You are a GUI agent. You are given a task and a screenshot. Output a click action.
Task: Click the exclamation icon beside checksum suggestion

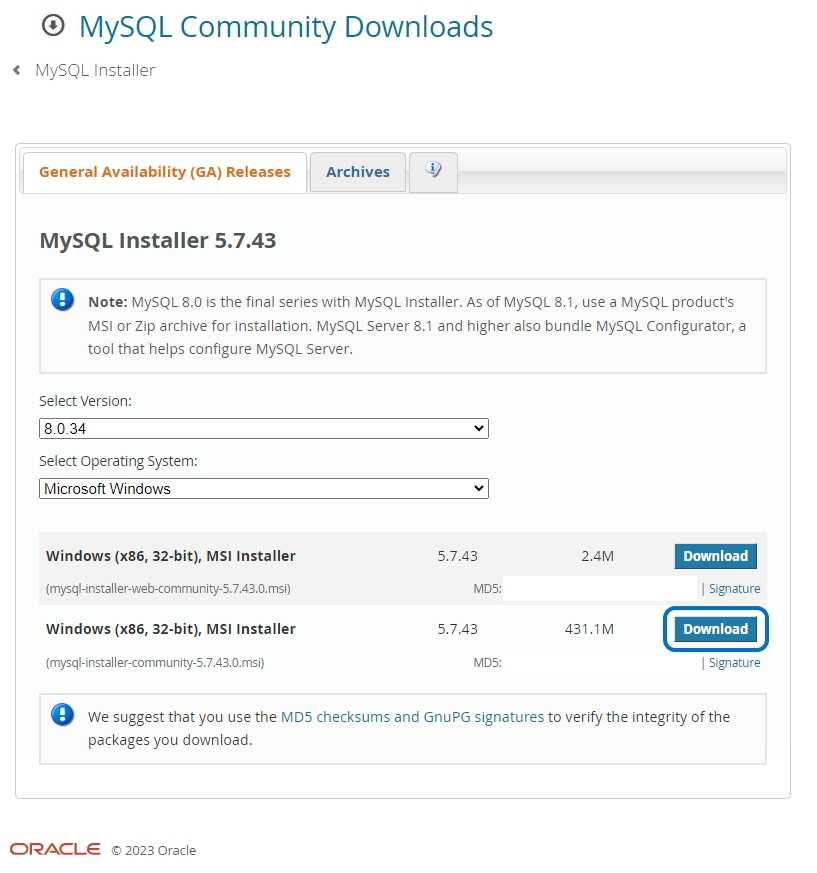click(x=62, y=714)
